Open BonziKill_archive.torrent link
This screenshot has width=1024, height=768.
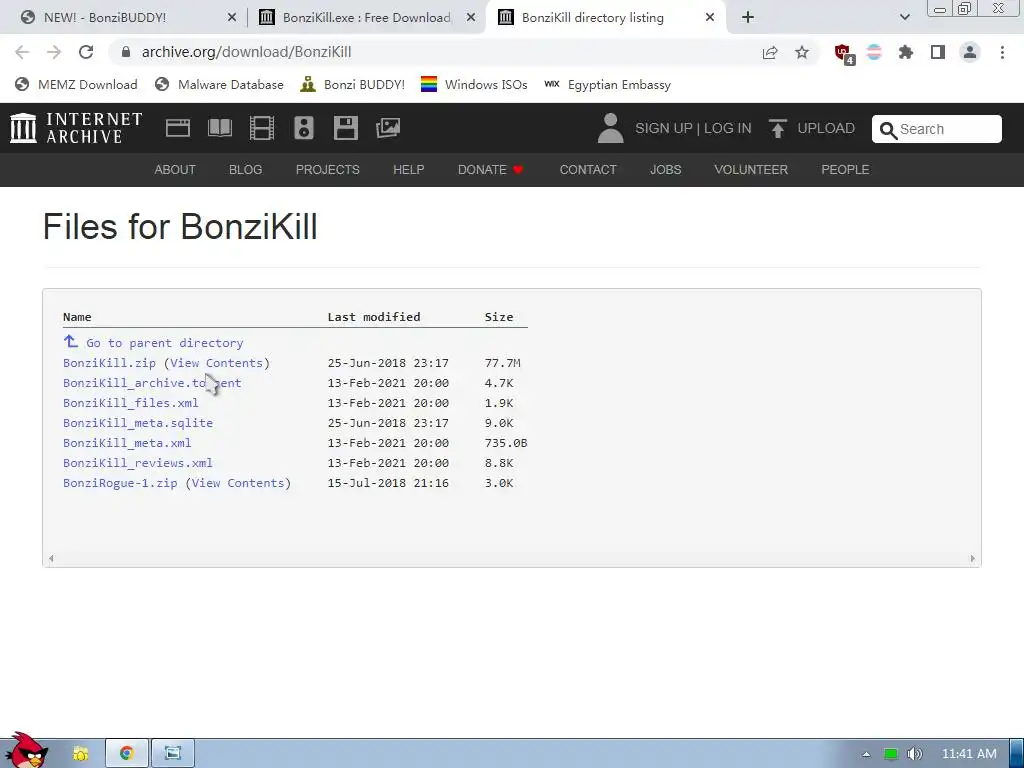click(x=152, y=383)
